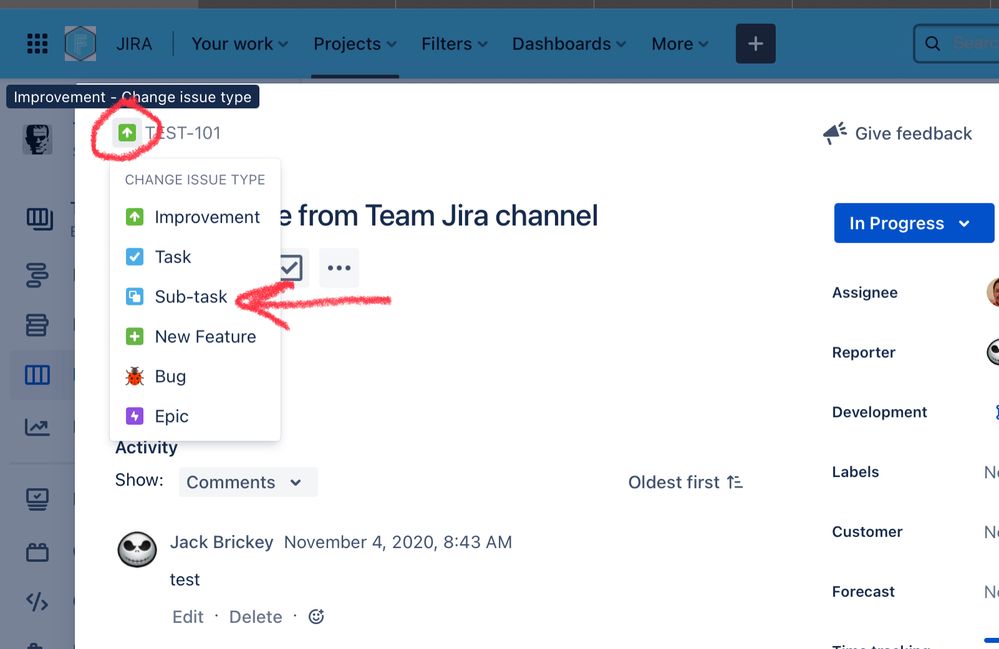Select Epic issue type
This screenshot has width=999, height=649.
click(194, 416)
